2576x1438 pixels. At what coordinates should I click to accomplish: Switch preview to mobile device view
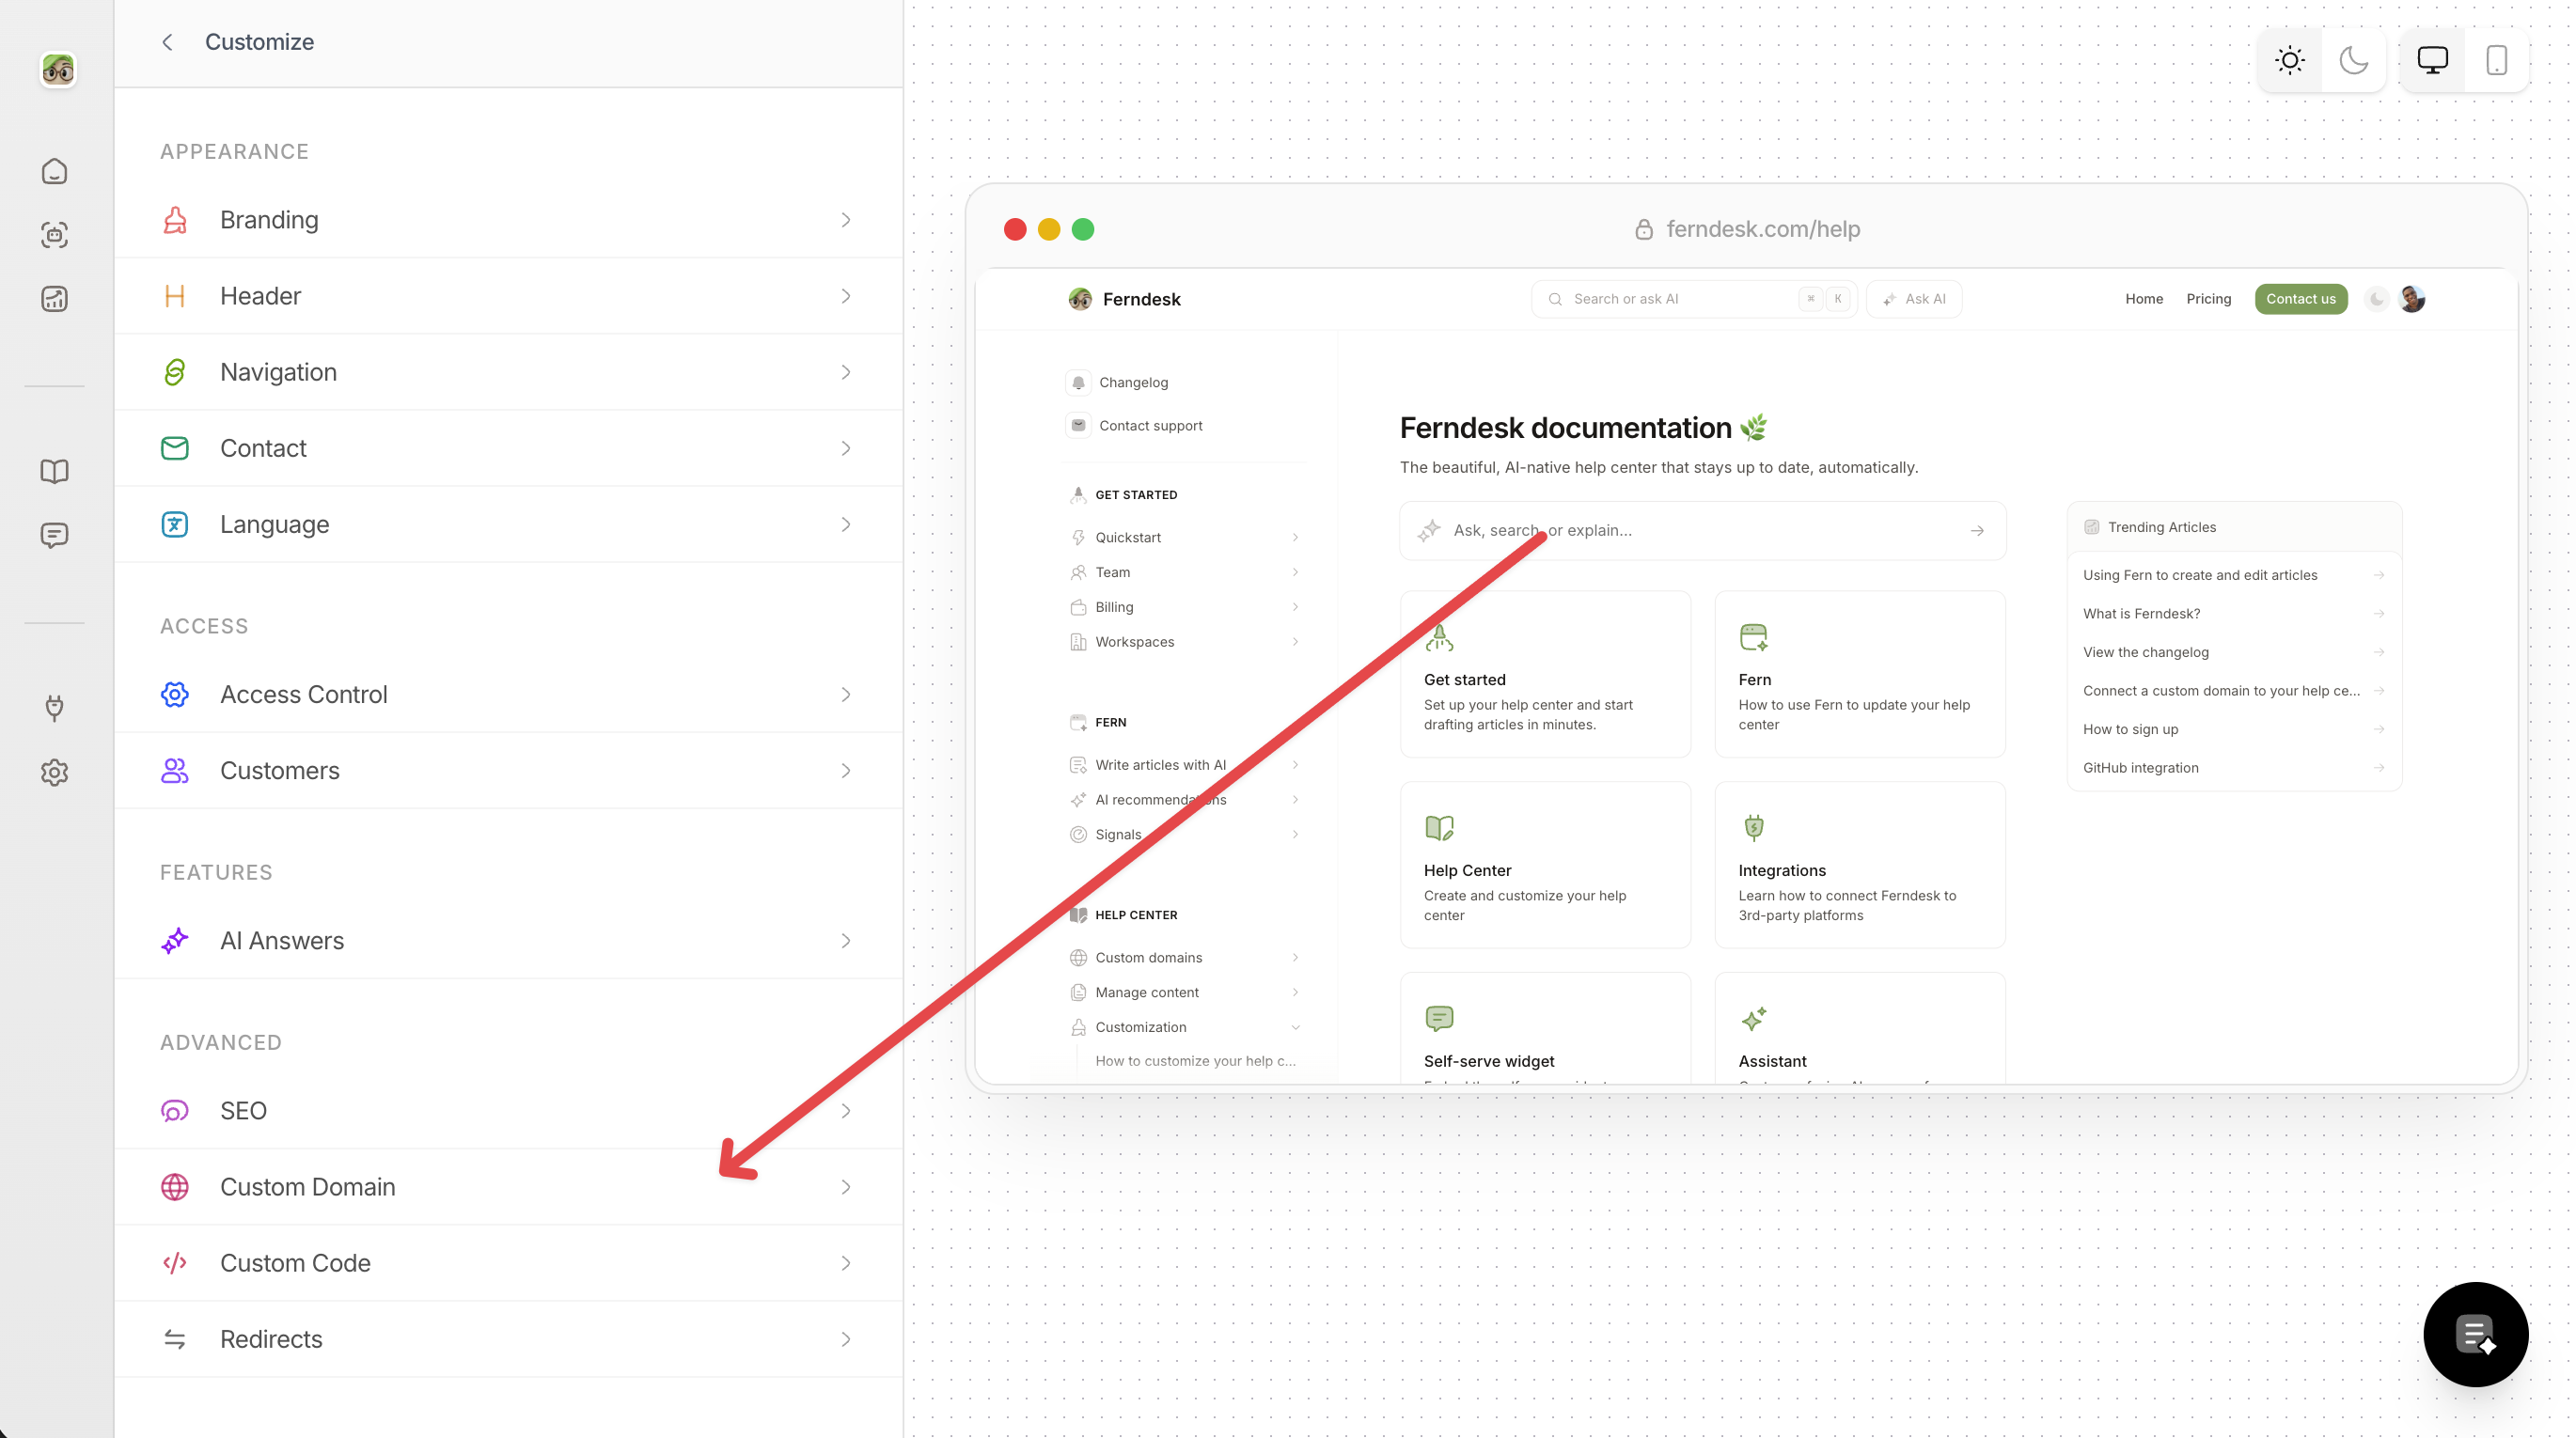pyautogui.click(x=2496, y=60)
